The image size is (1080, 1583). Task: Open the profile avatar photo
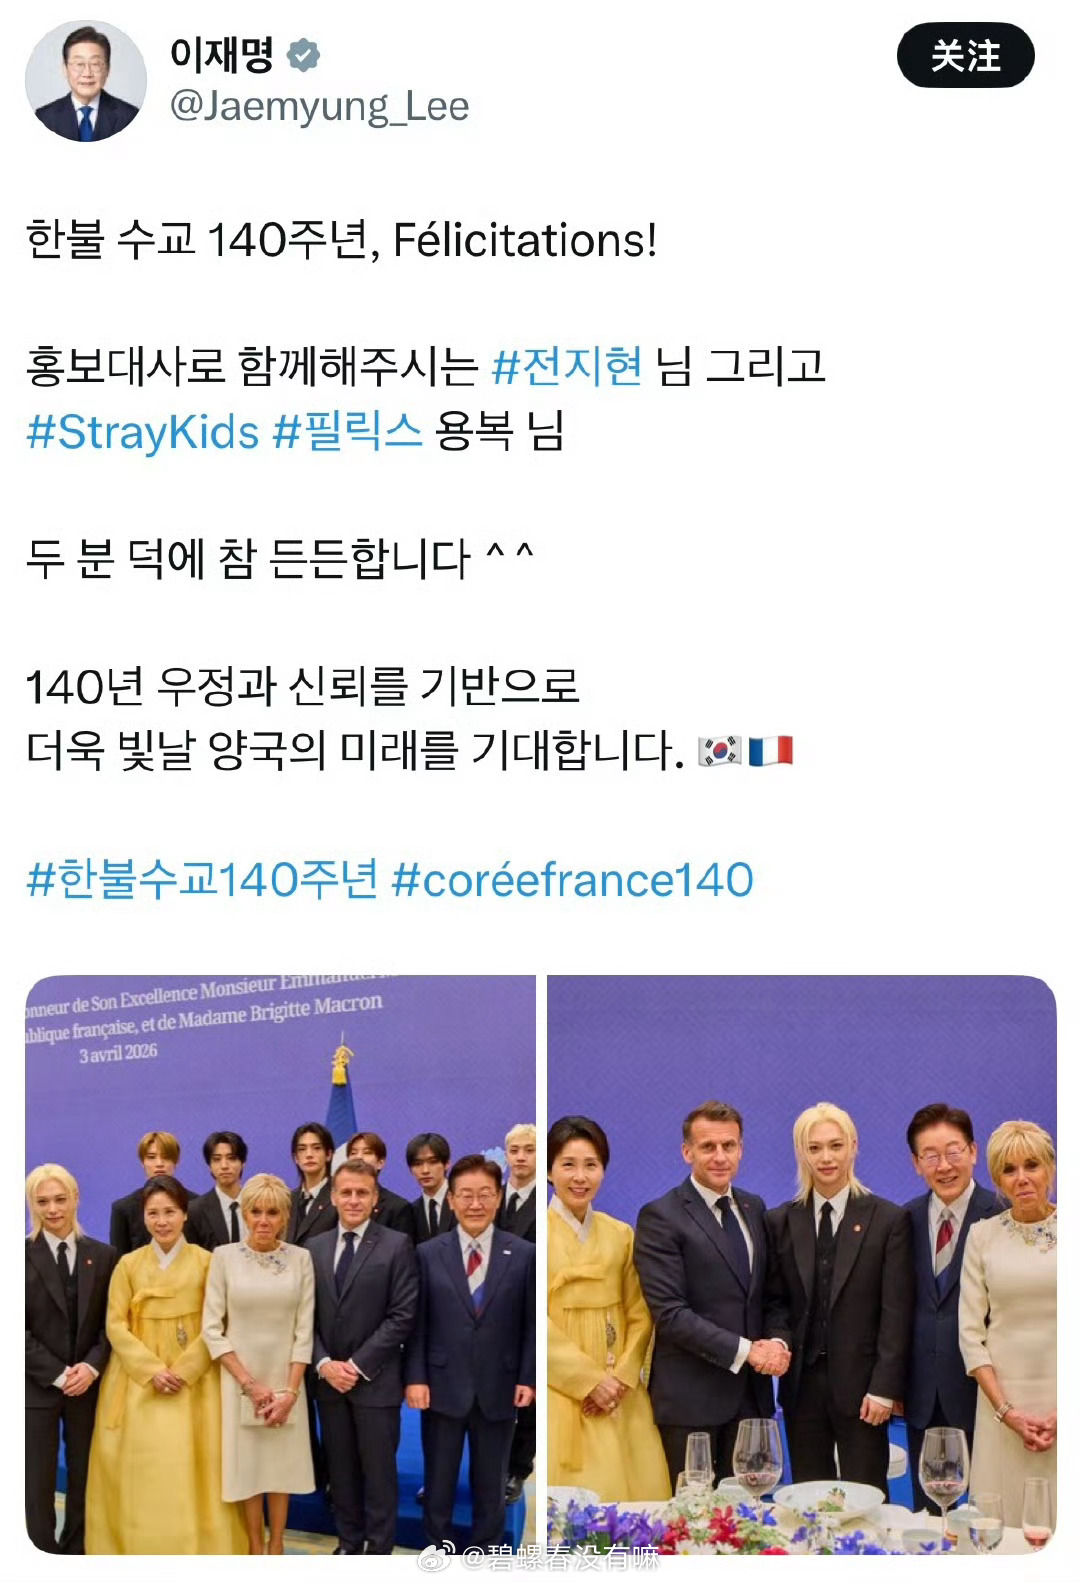point(85,81)
